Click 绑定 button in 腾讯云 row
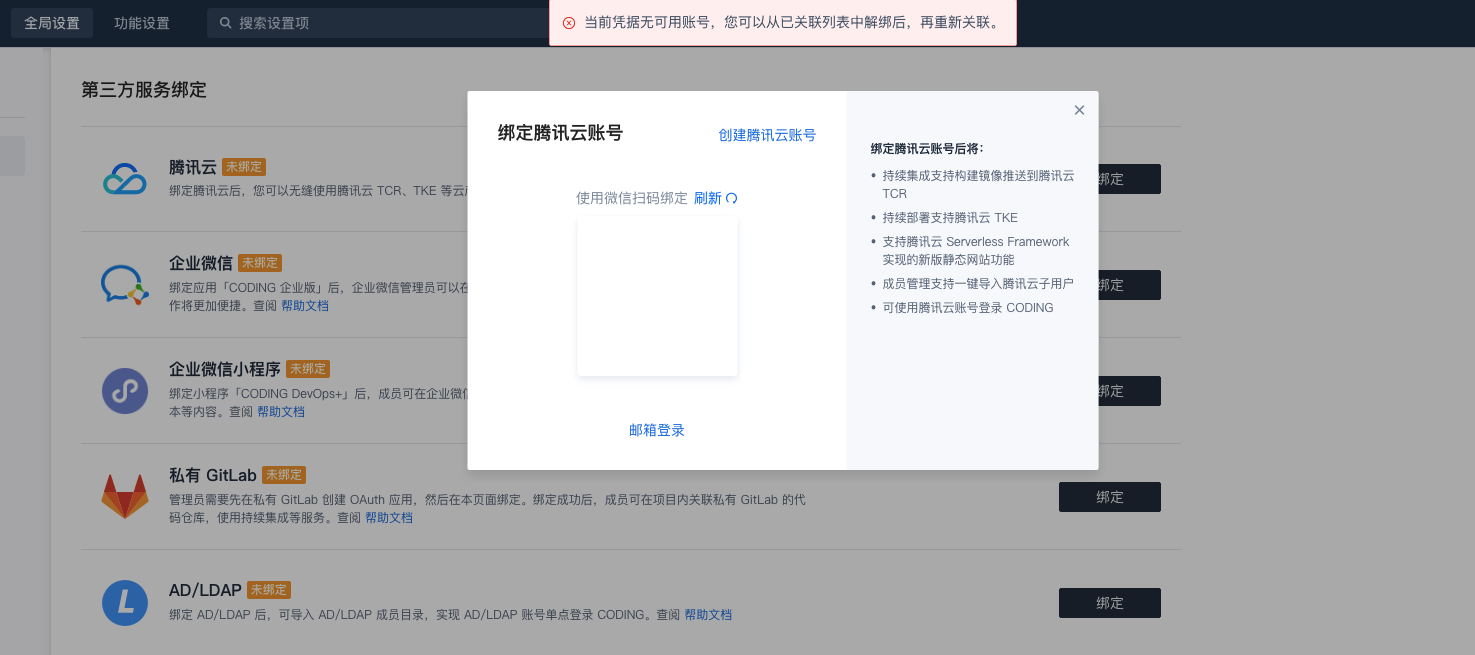Viewport: 1475px width, 655px height. click(1129, 179)
